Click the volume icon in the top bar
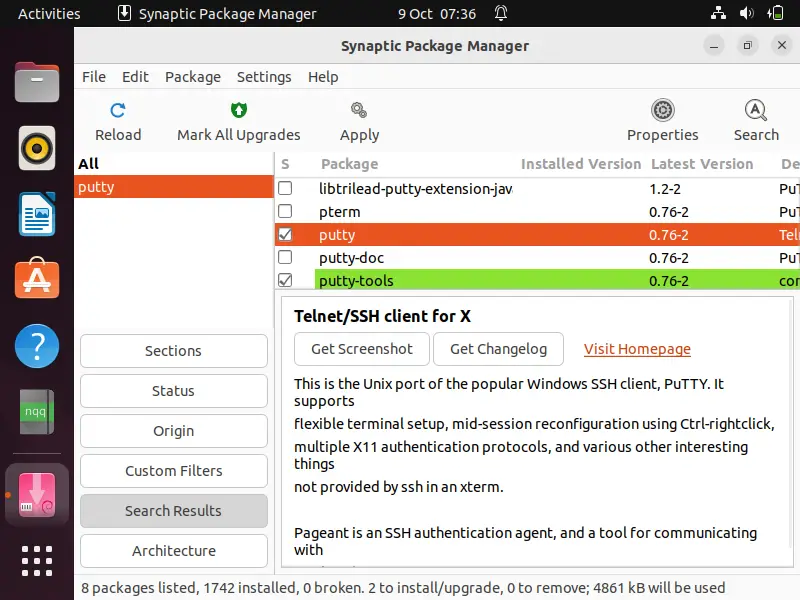The height and width of the screenshot is (600, 800). 746,13
